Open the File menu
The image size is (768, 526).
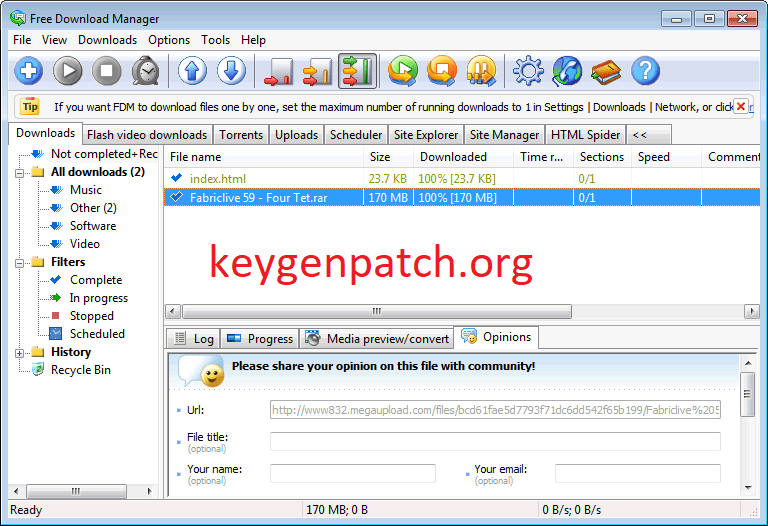click(22, 40)
